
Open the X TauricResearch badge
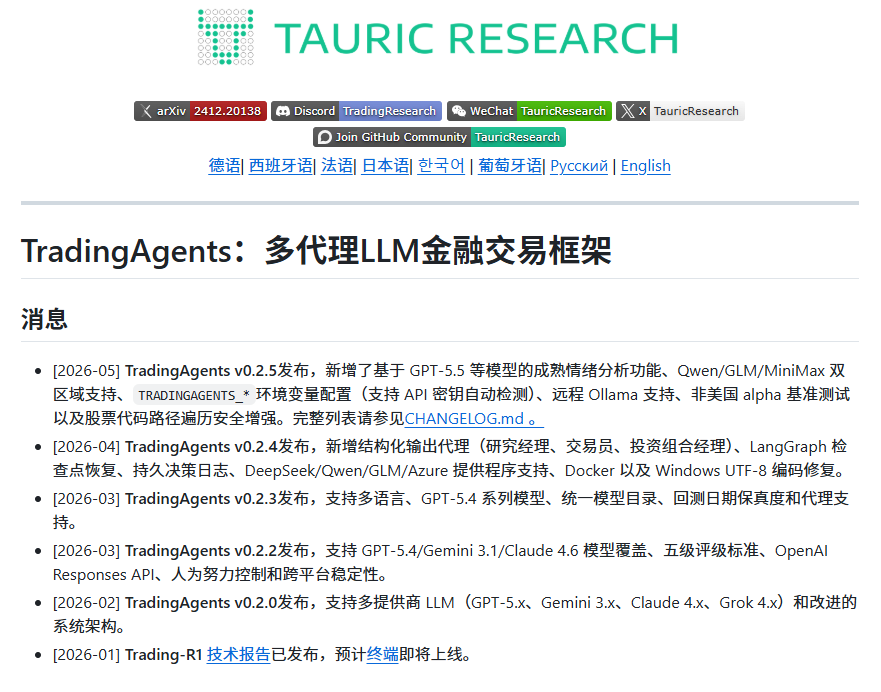680,111
